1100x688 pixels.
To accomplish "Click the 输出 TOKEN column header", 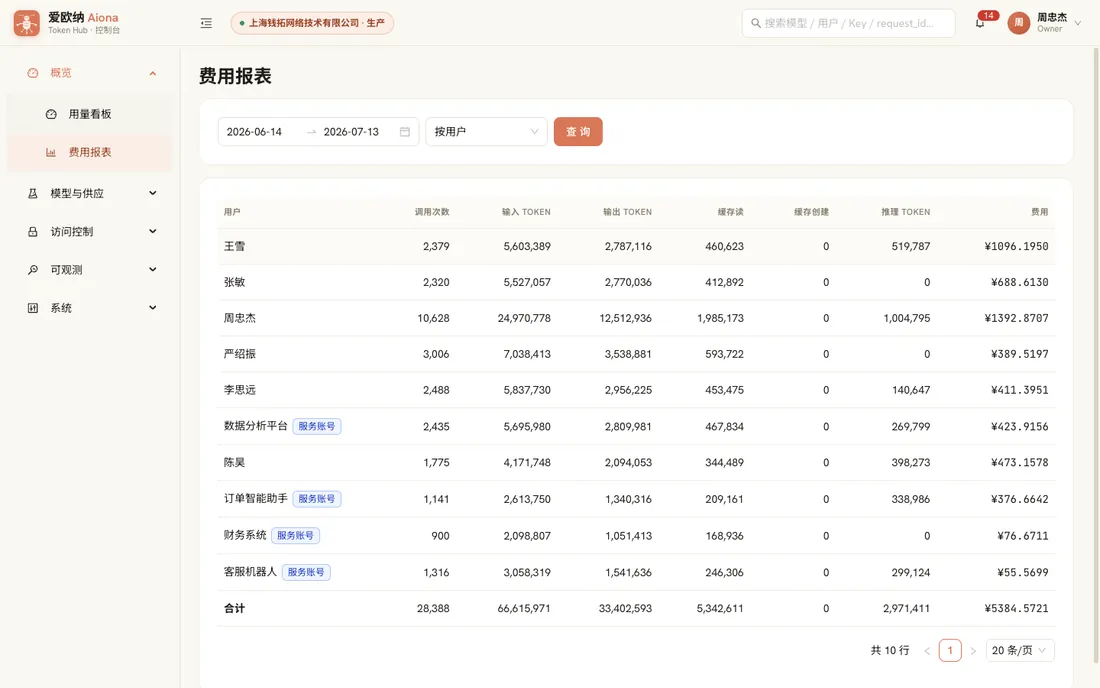I will click(627, 212).
